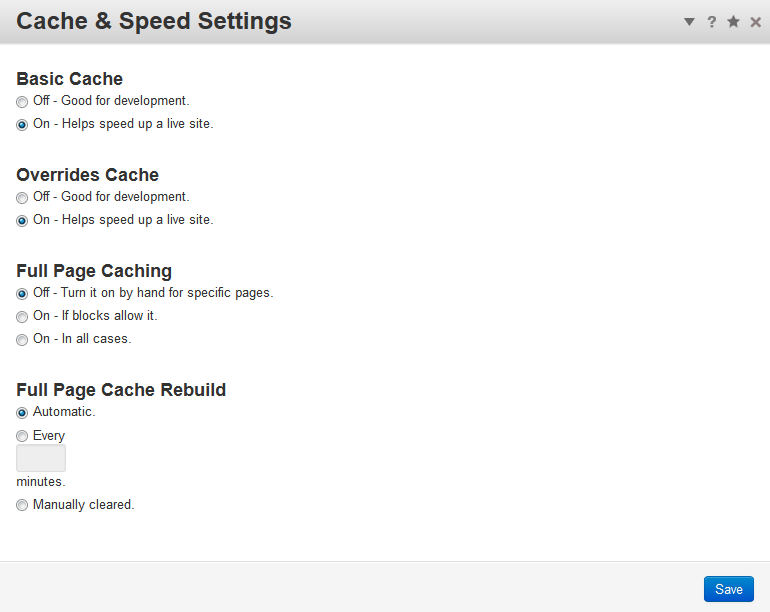Click the 'Full Page Cache Rebuild' heading
The width and height of the screenshot is (770, 612).
(x=121, y=390)
